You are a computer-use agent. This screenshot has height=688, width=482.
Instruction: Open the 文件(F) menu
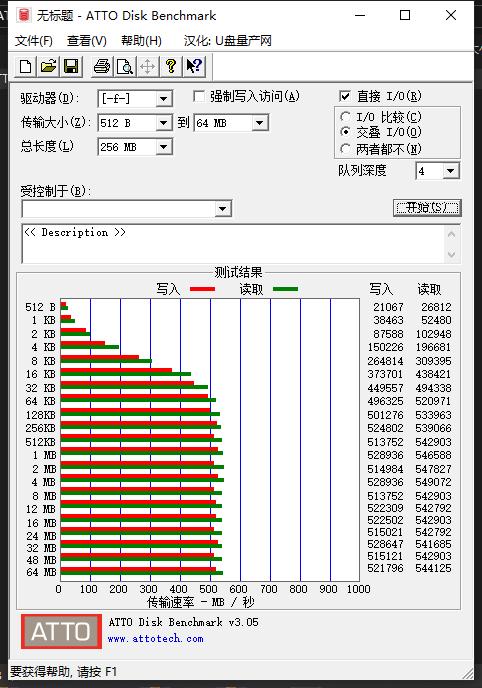point(34,41)
